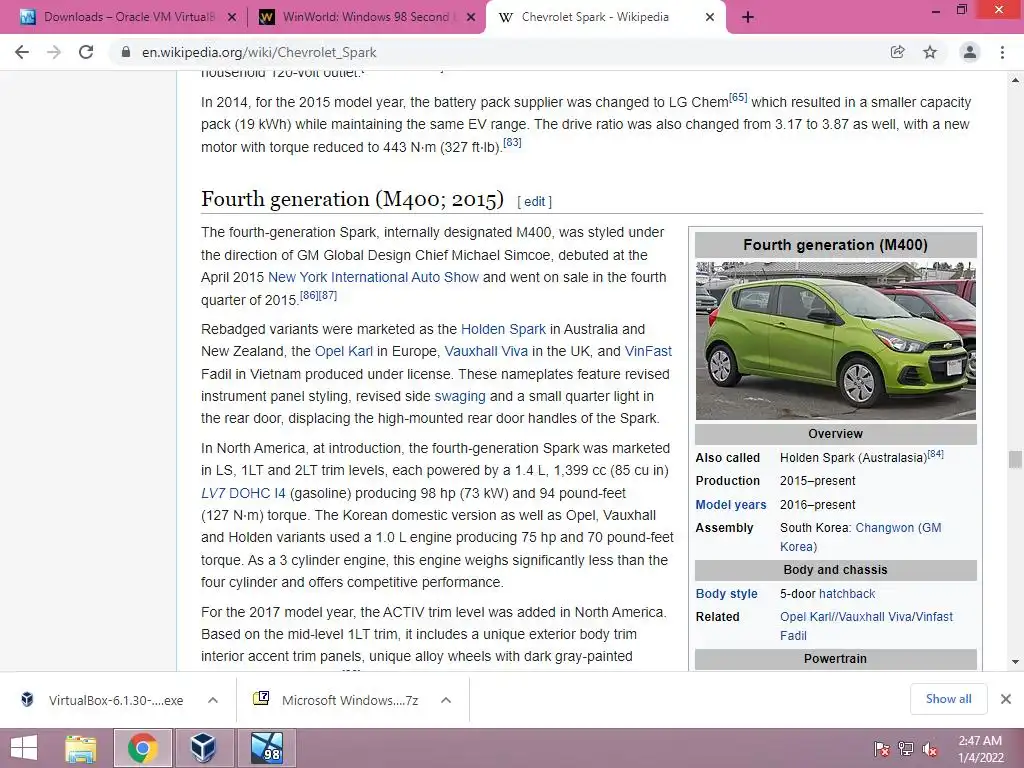Open Changwon (GM Korea) assembly link
This screenshot has width=1024, height=768.
861,537
